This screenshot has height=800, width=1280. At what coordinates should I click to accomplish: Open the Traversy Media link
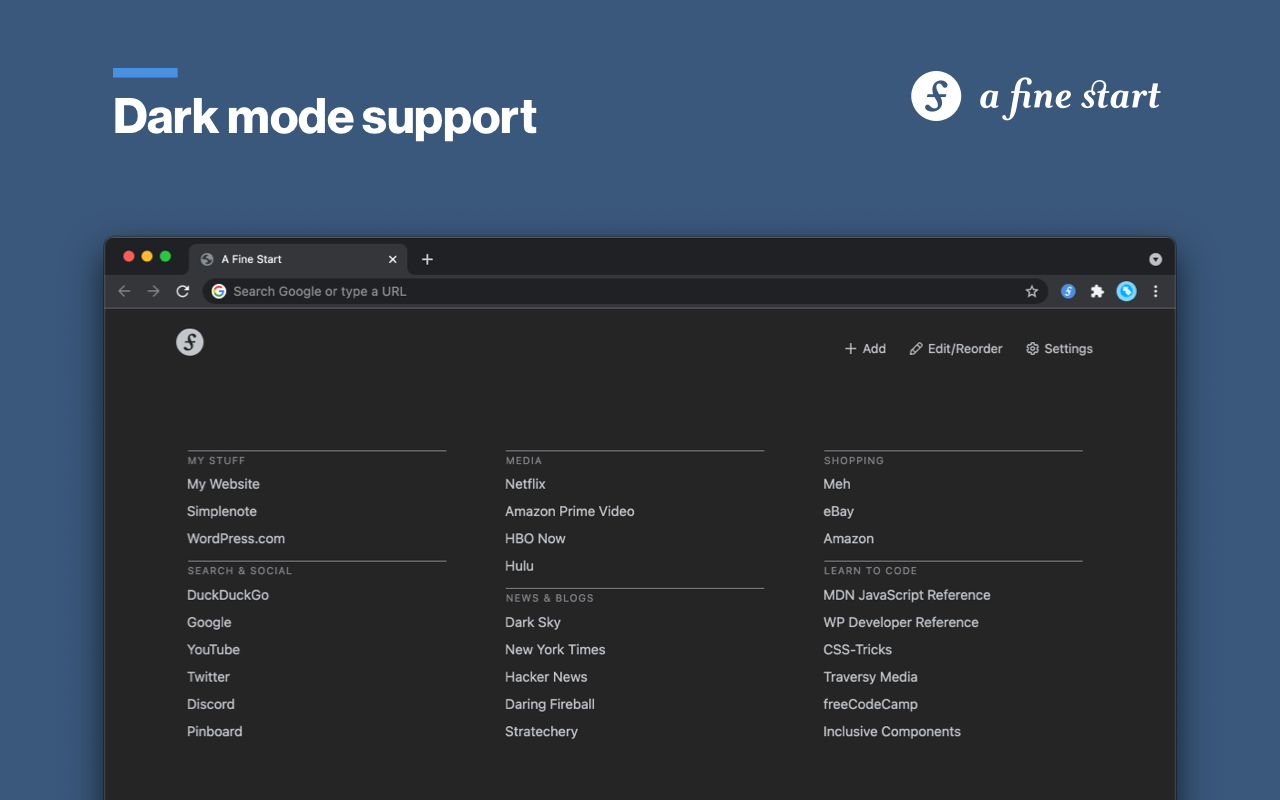click(x=870, y=677)
